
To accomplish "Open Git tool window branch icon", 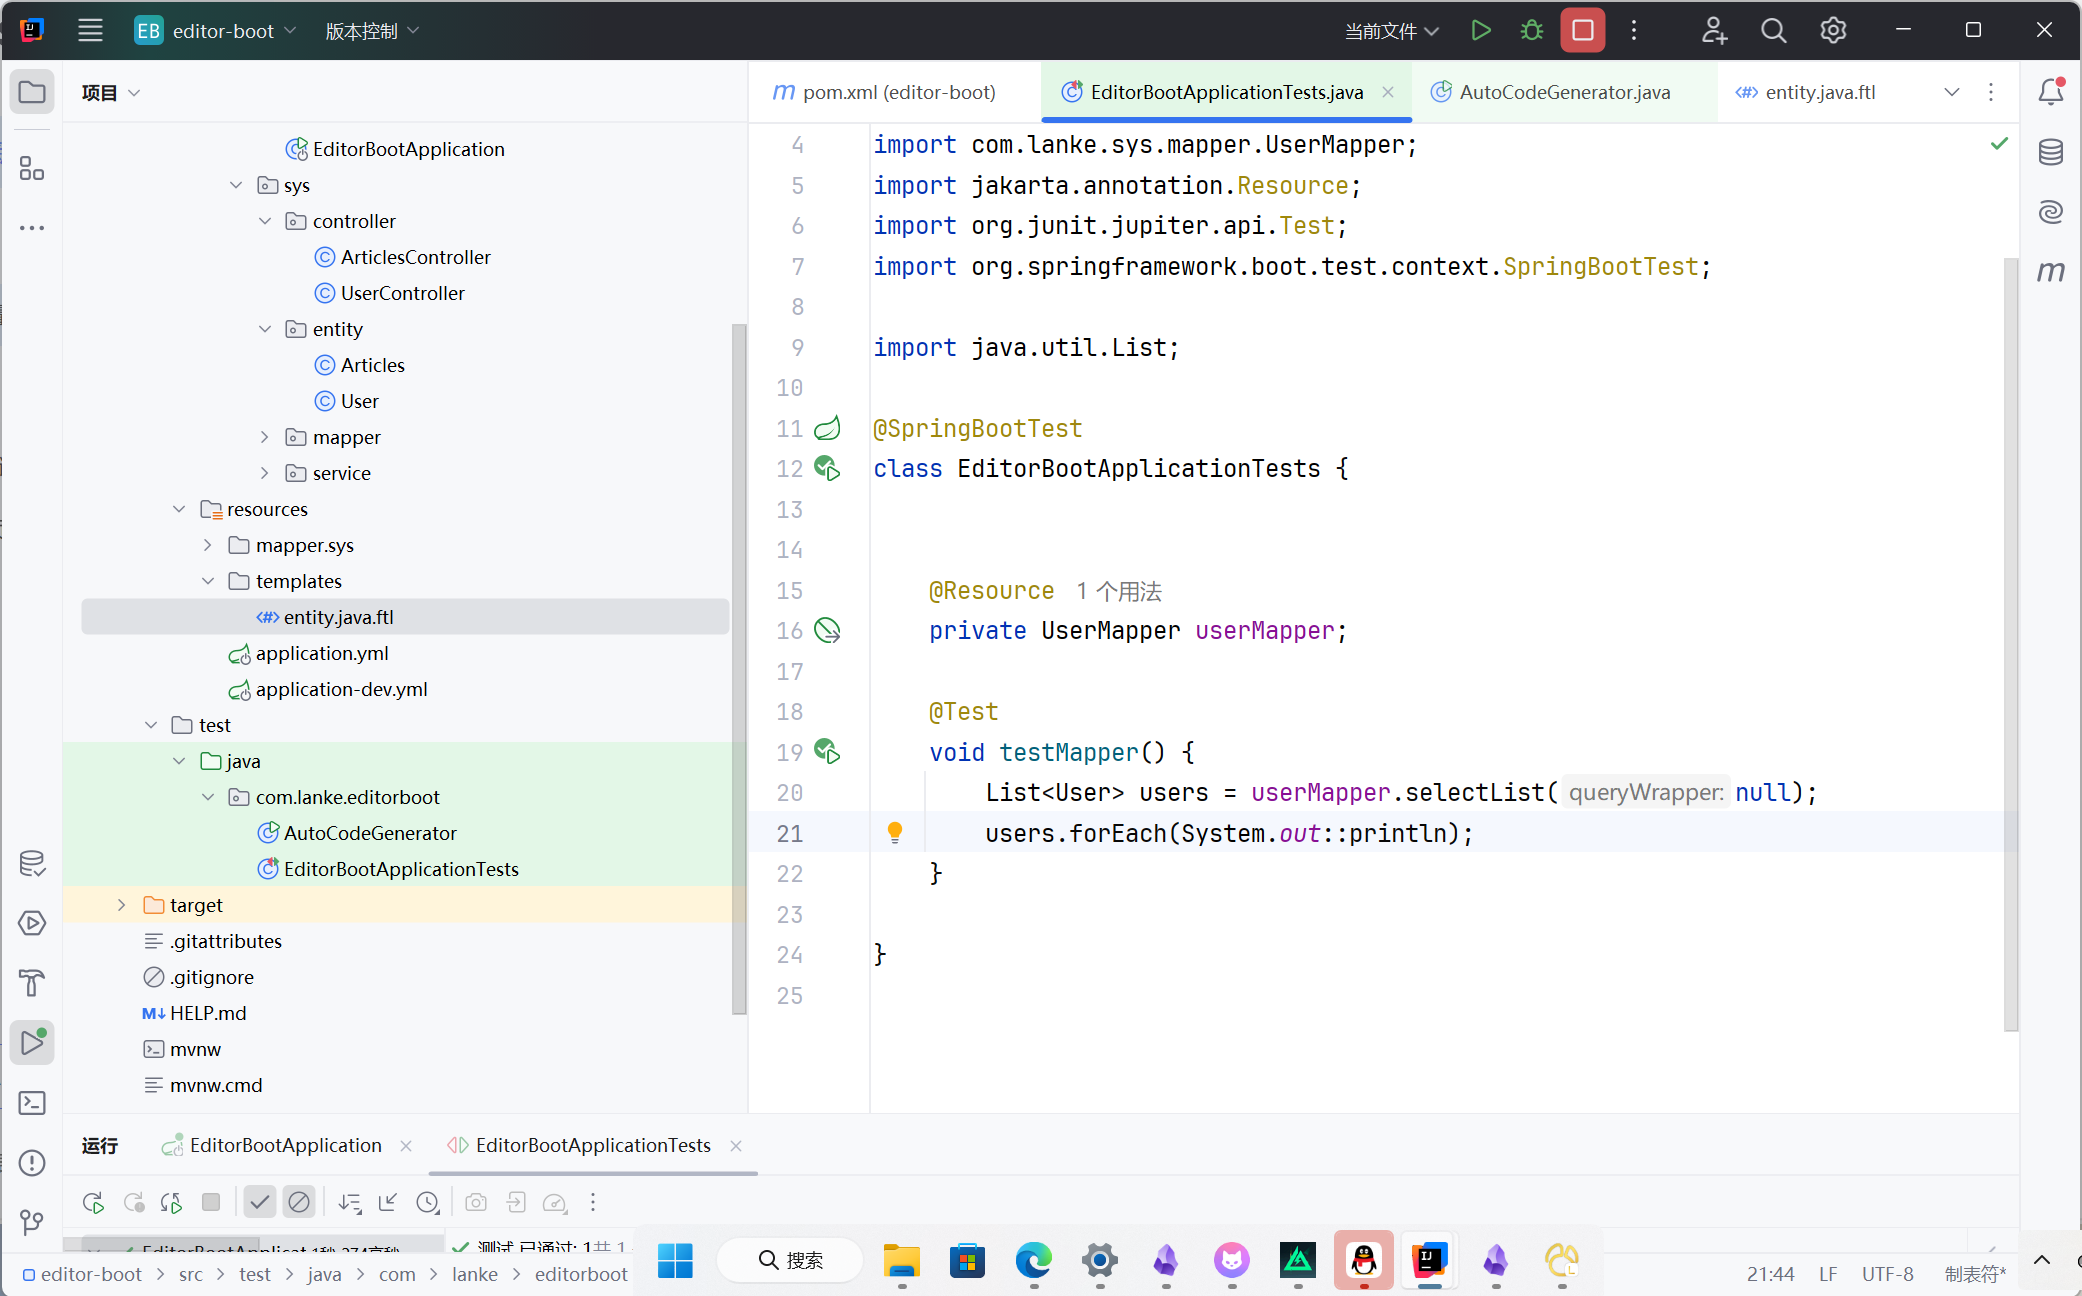I will (32, 1222).
